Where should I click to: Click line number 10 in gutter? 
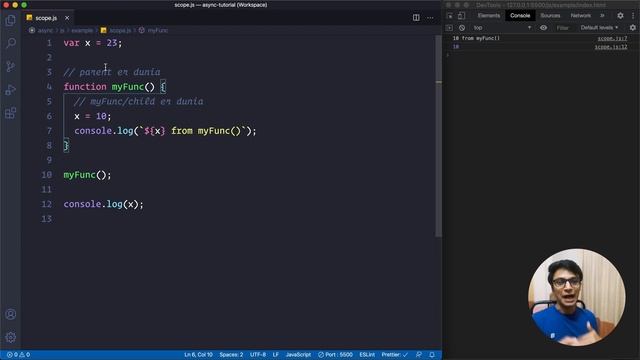(47, 175)
